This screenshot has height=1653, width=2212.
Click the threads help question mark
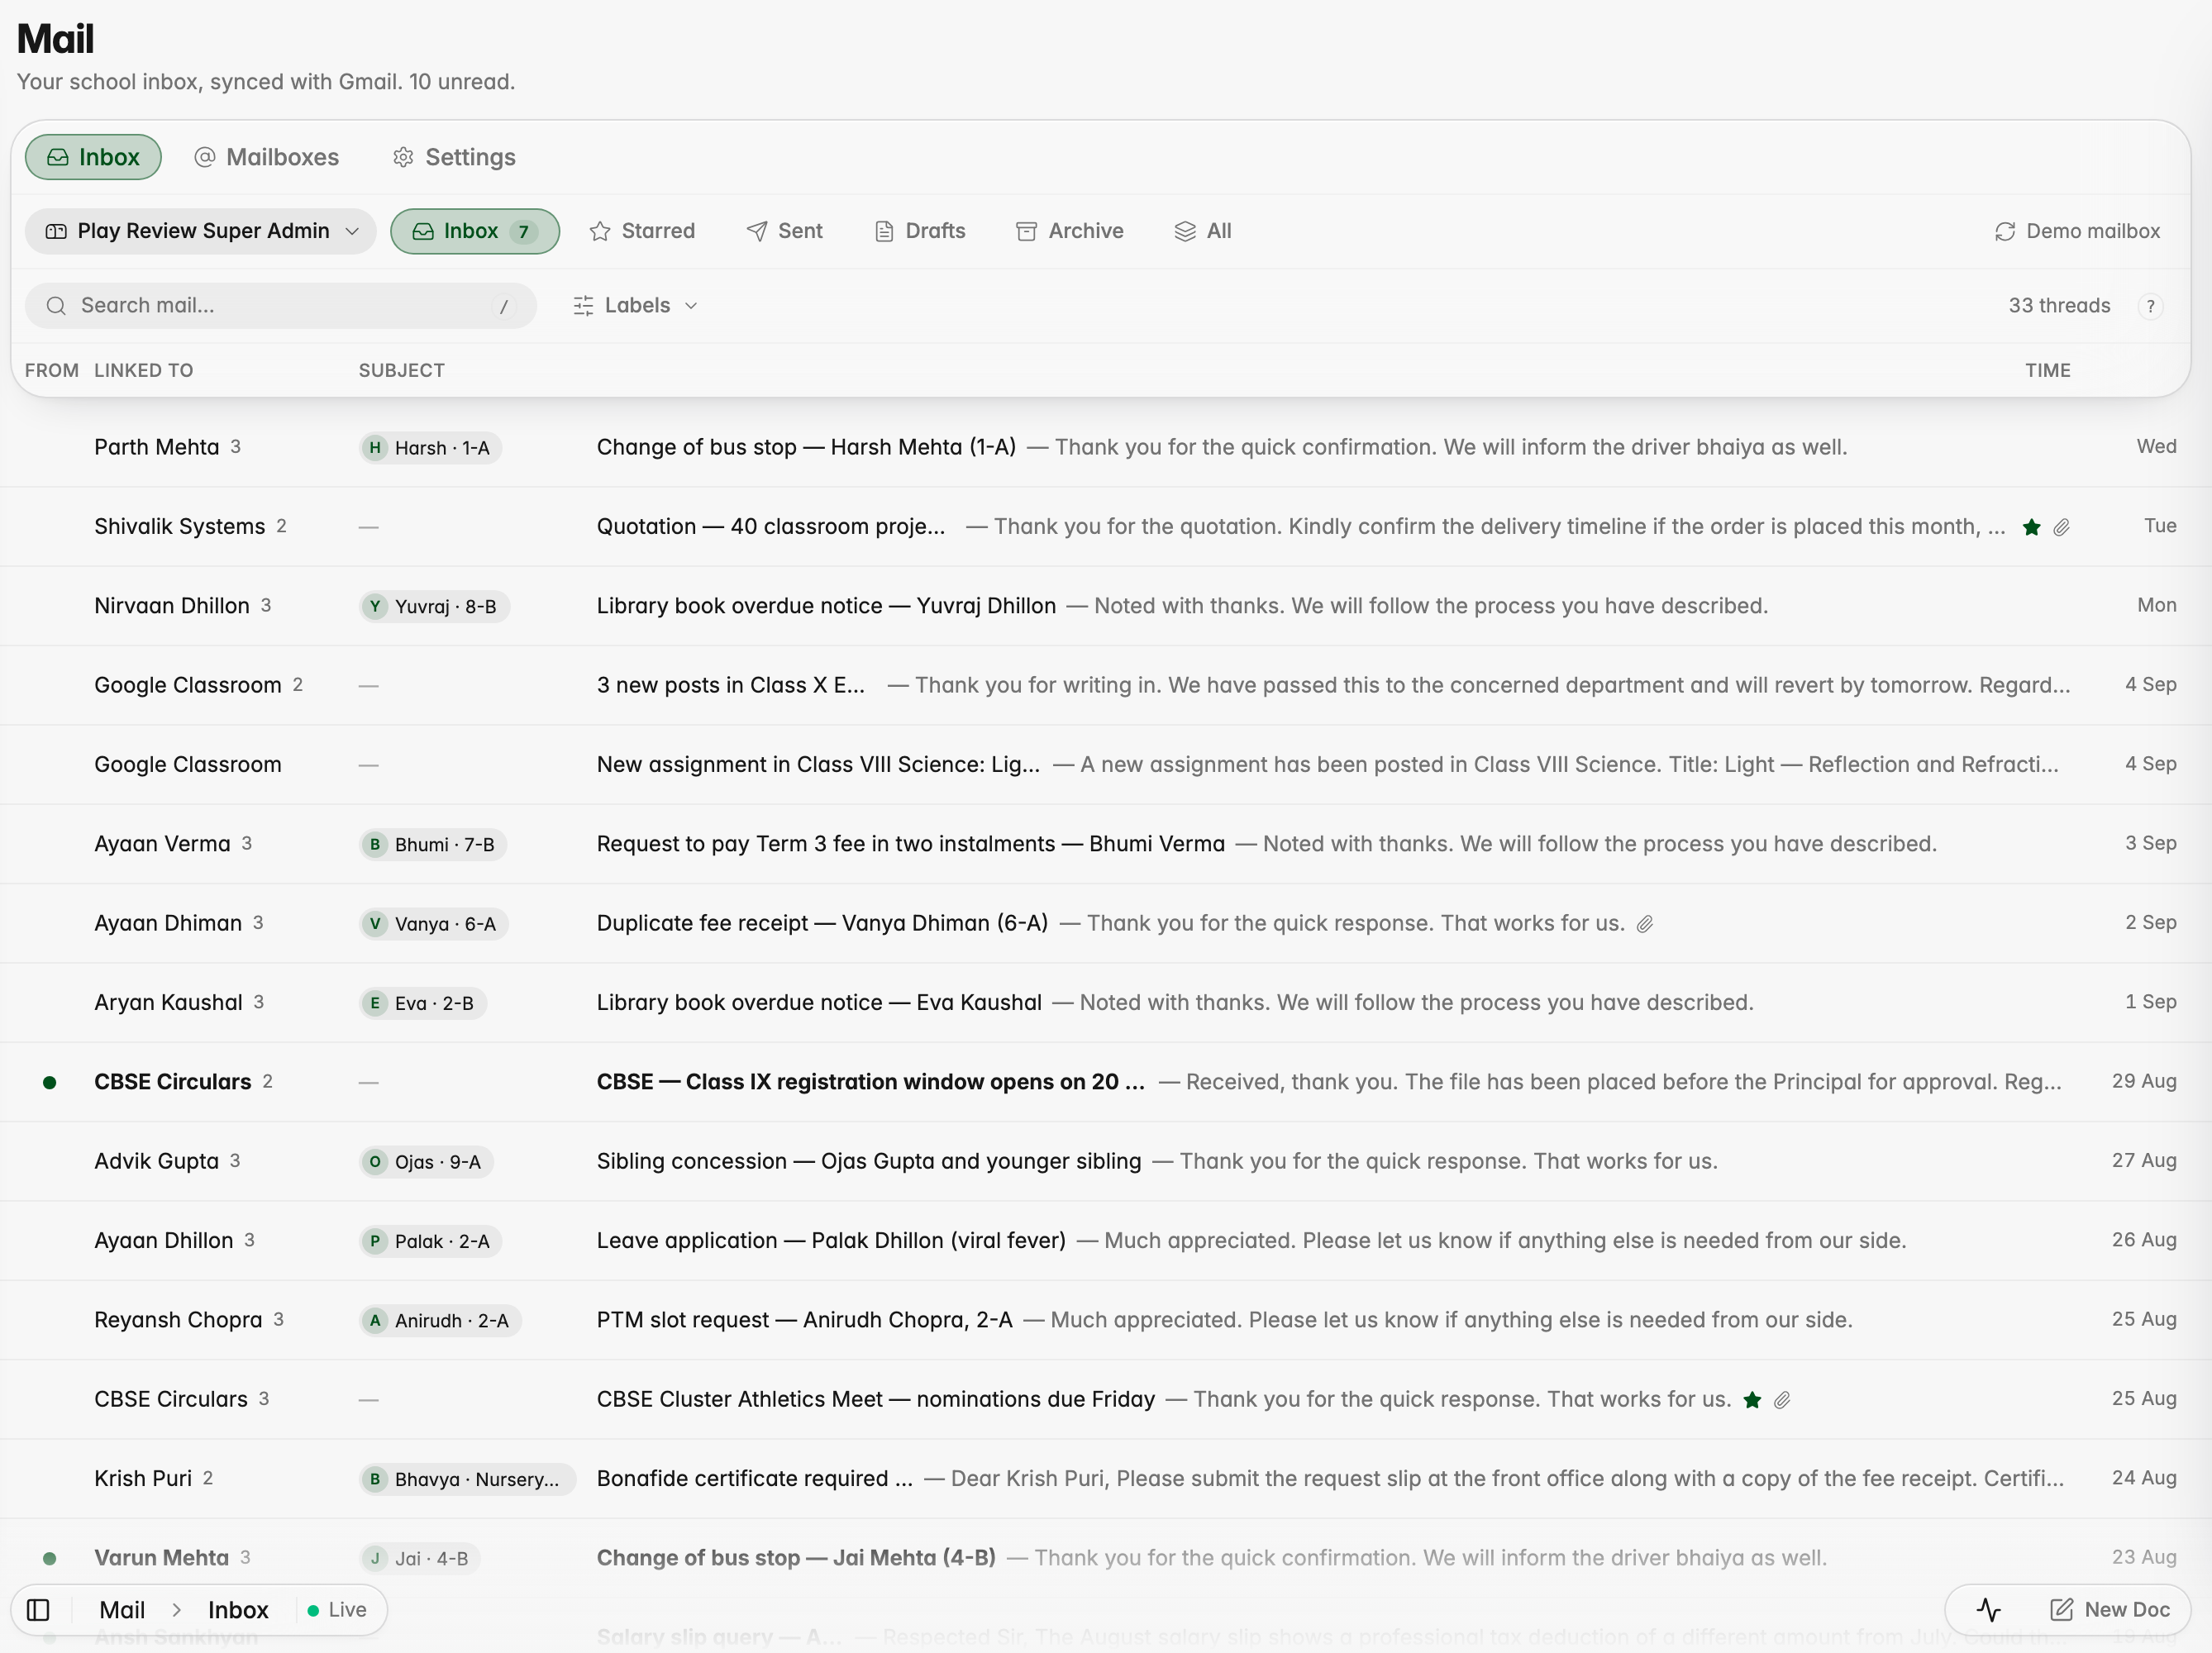point(2150,306)
